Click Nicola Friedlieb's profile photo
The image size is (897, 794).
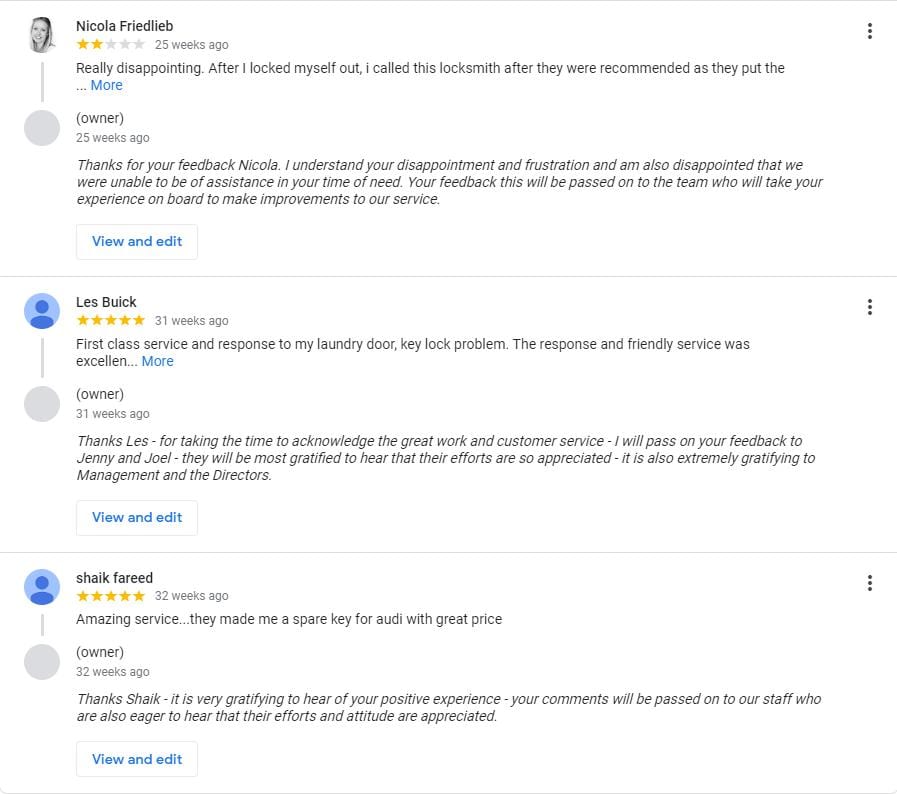coord(42,35)
